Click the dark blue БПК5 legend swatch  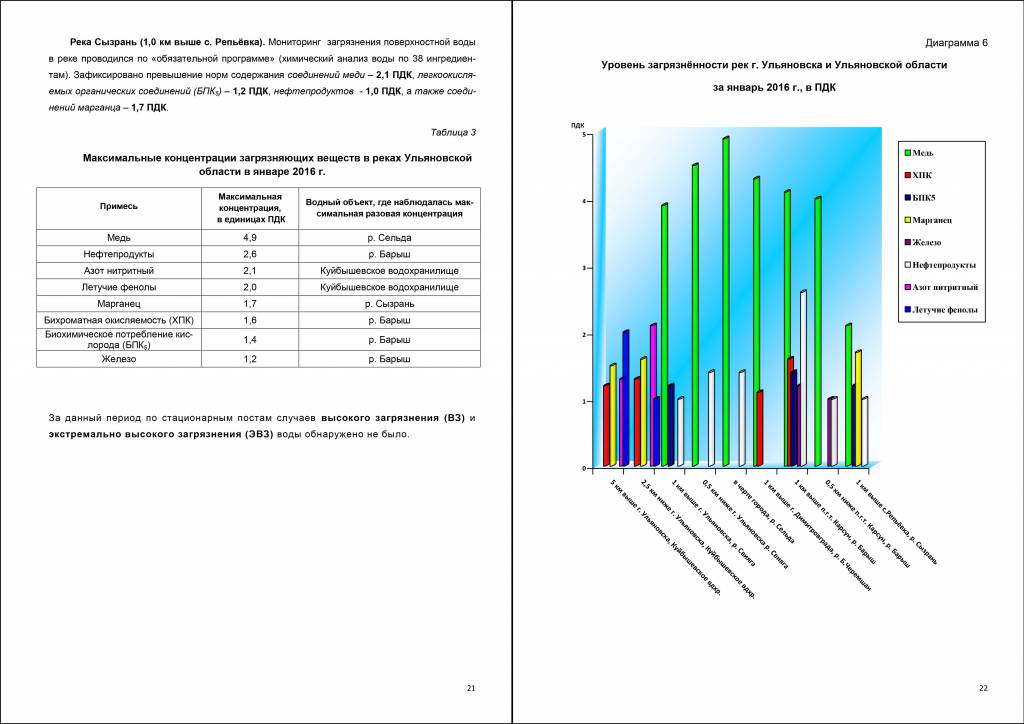click(x=908, y=197)
